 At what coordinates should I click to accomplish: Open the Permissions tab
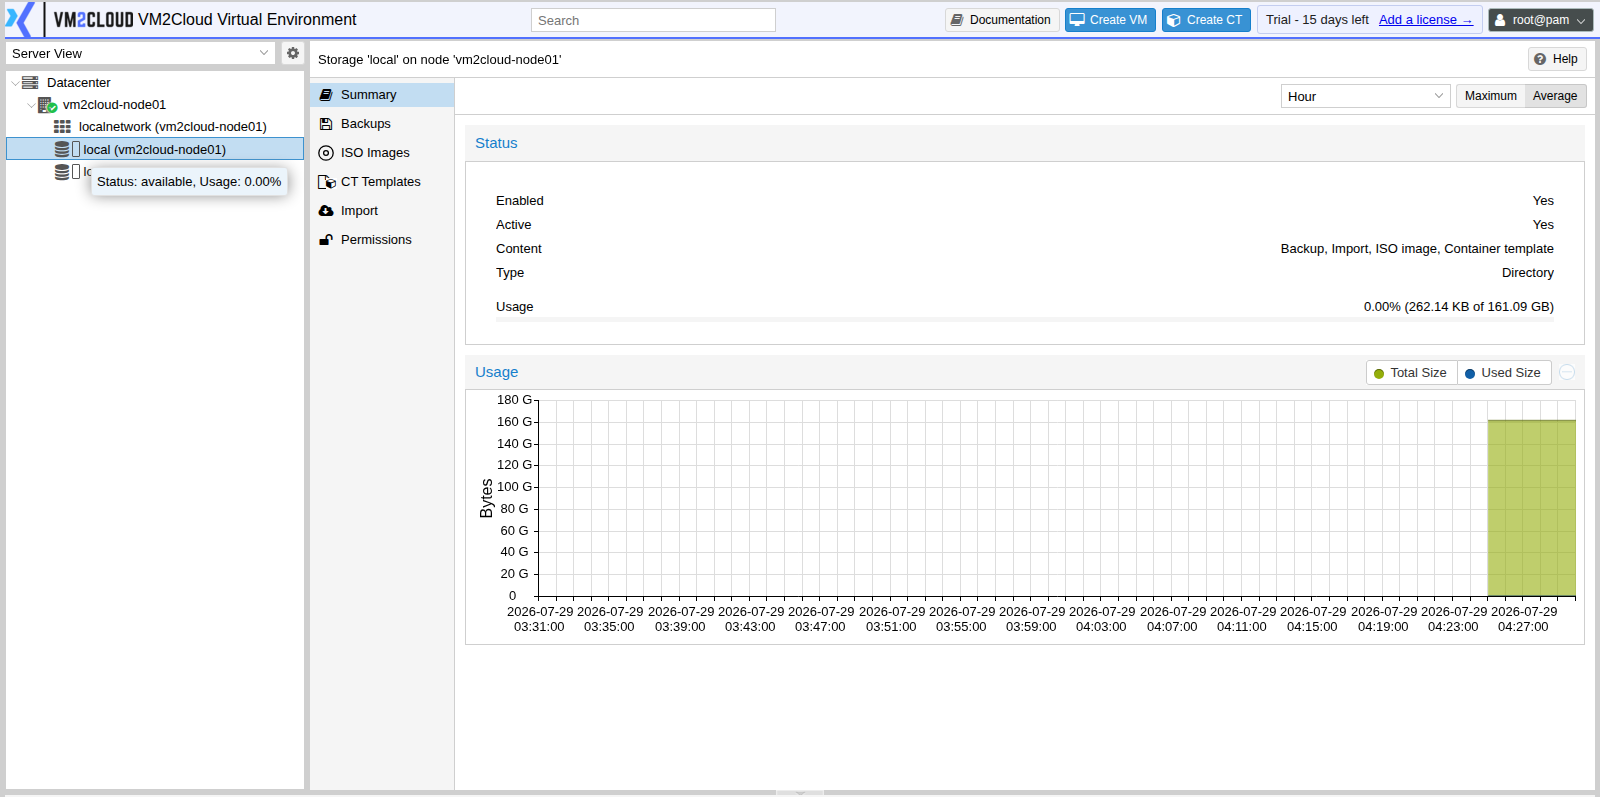click(382, 240)
